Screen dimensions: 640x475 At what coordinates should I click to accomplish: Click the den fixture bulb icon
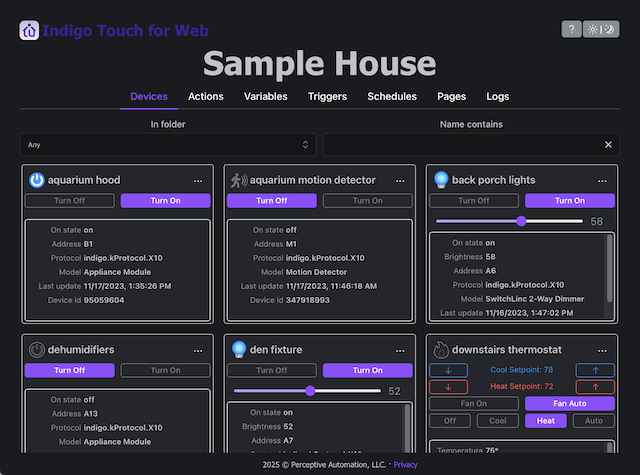coord(239,349)
